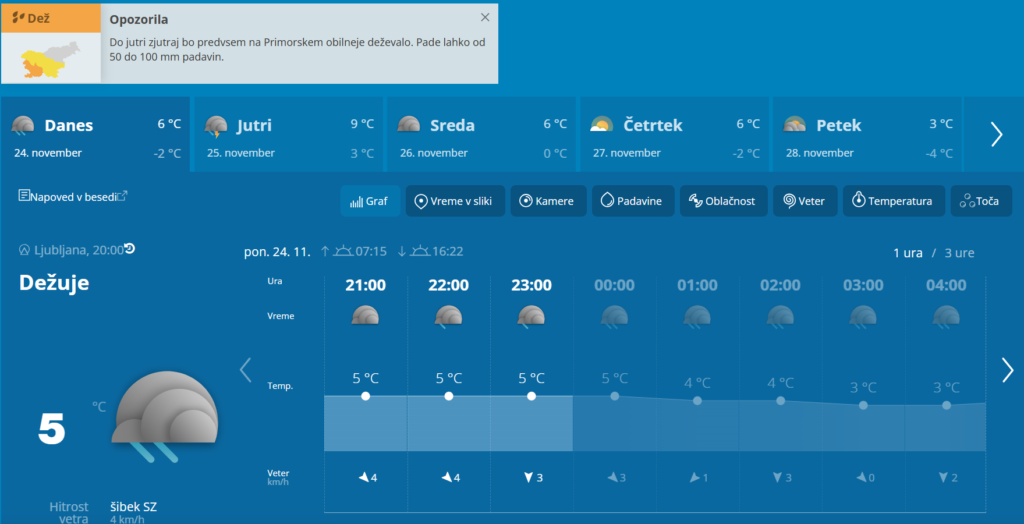Click the history icon next to Ljubljana time
Viewport: 1024px width, 524px height.
point(129,249)
